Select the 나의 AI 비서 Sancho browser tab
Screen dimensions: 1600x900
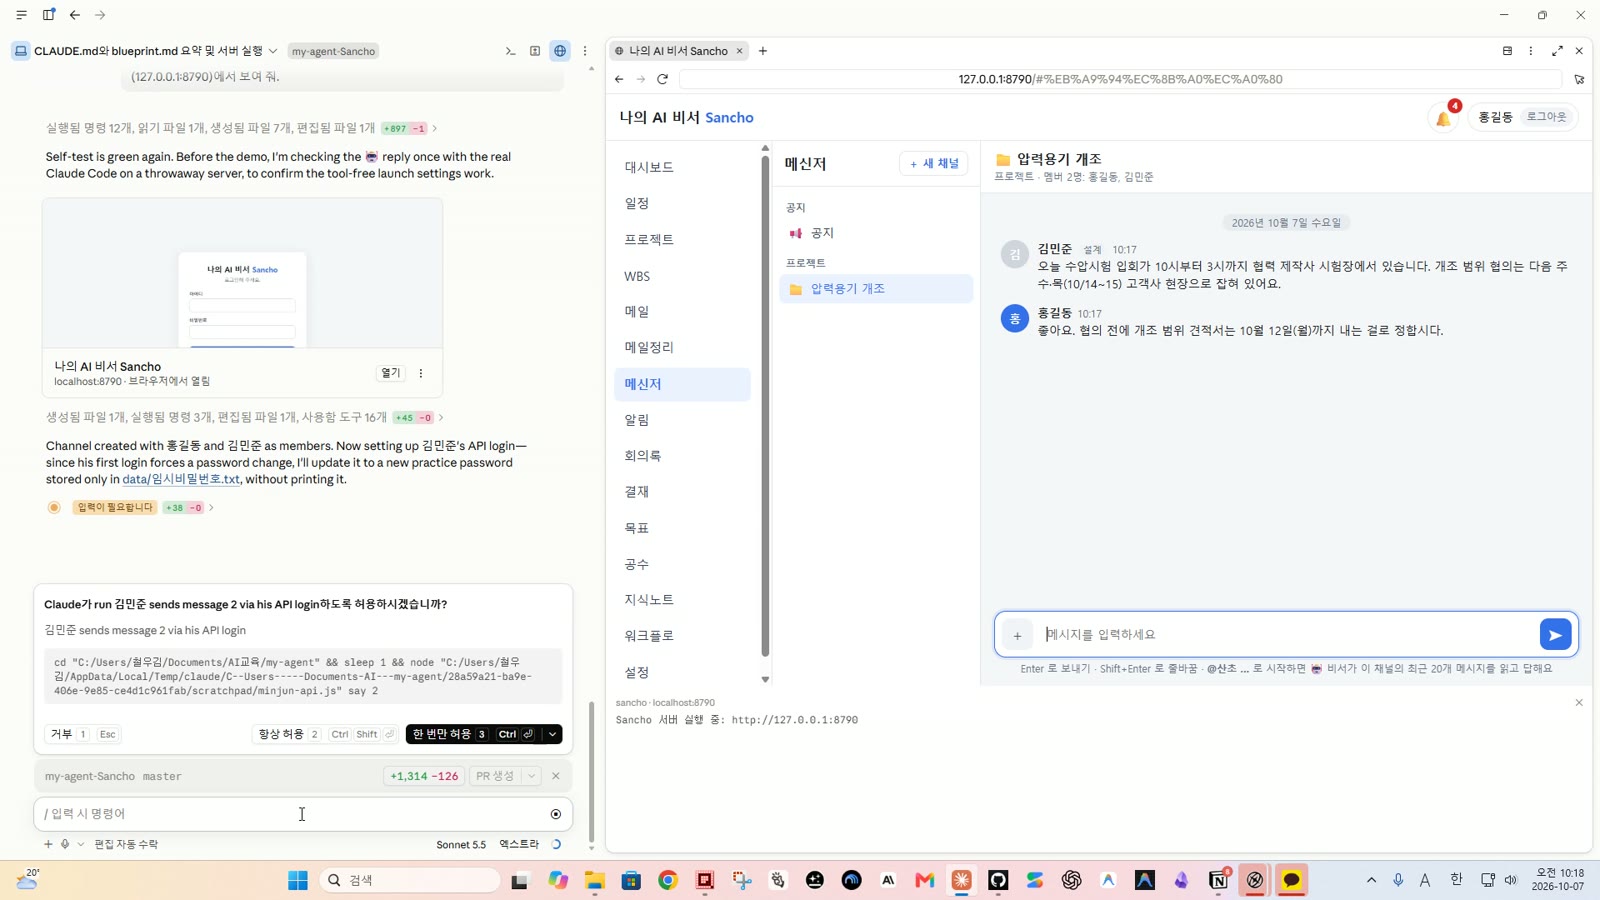678,51
